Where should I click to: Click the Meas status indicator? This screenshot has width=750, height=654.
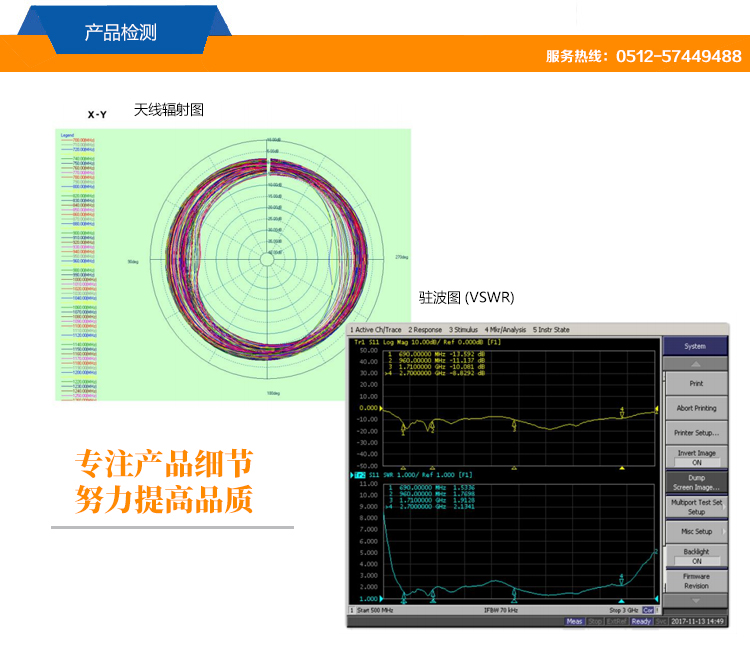tap(574, 621)
